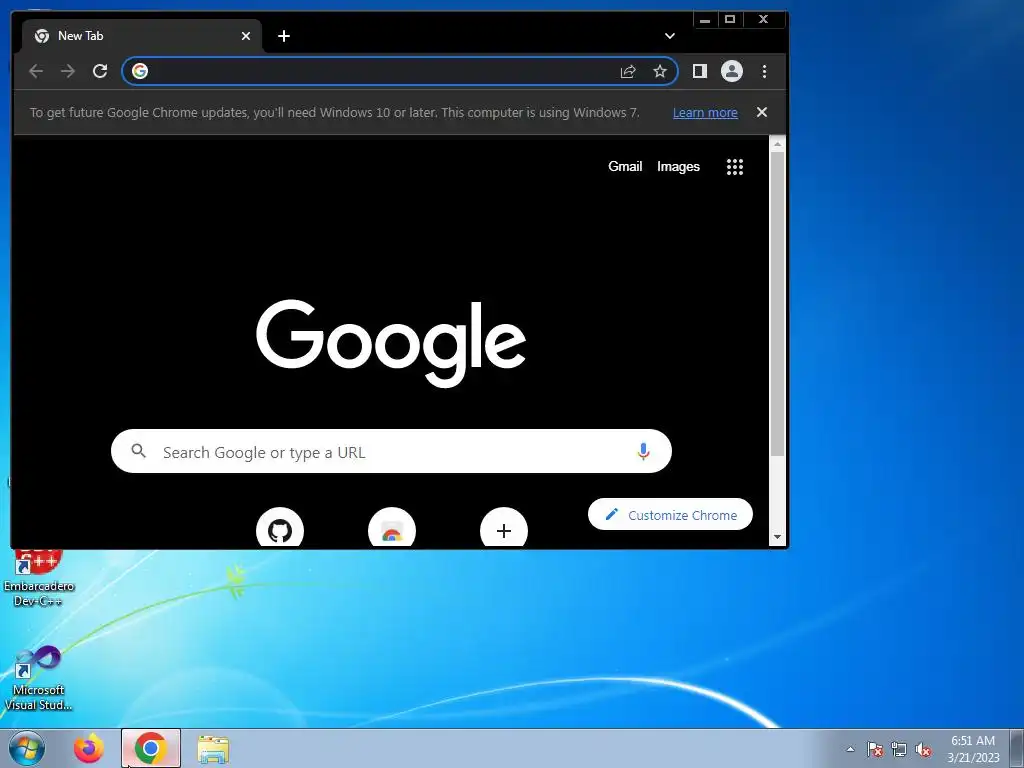1024x768 pixels.
Task: Expand the tab search dropdown arrow
Action: (669, 36)
